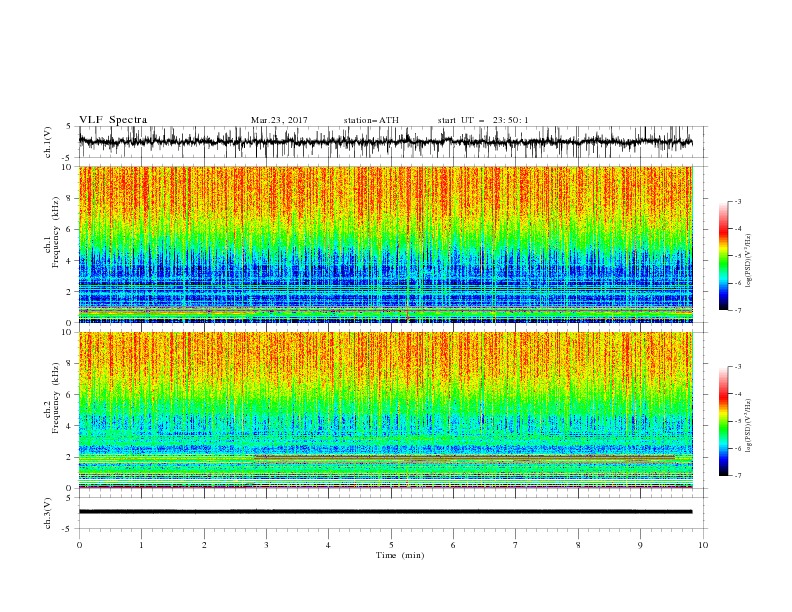Viewport: 792px width, 612px height.
Task: Click the "-5" tick on ch.2 colorbar
Action: click(738, 421)
